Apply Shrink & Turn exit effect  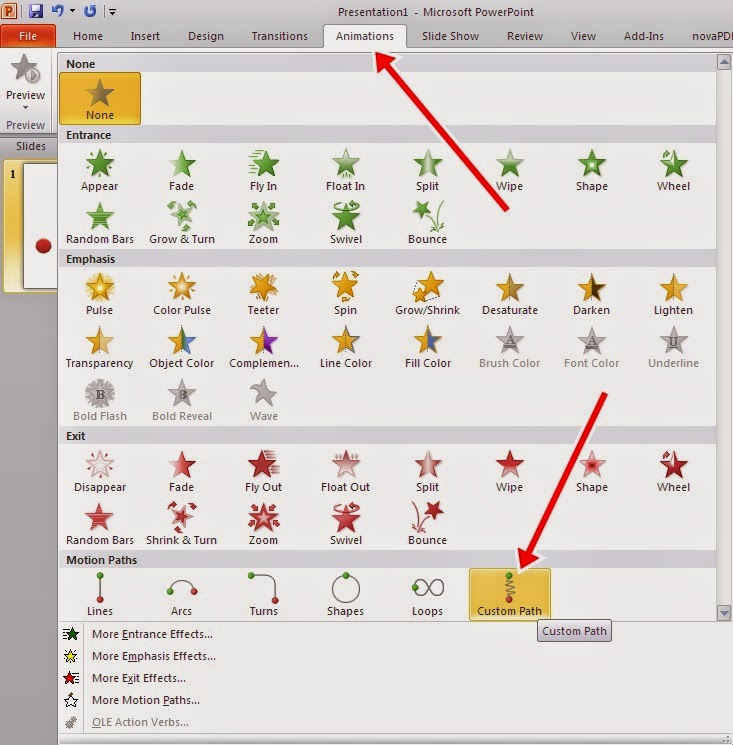pos(181,524)
